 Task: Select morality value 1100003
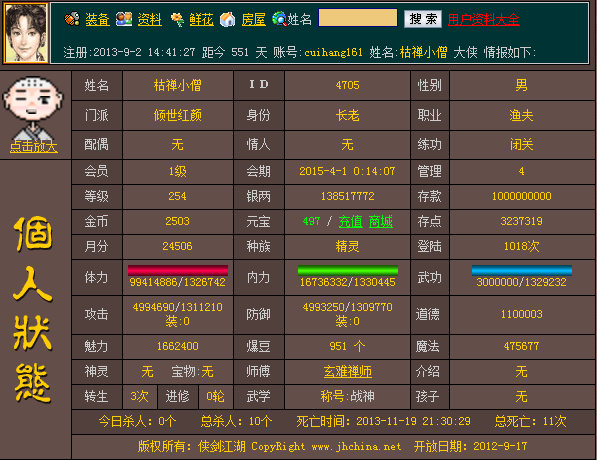click(x=522, y=314)
